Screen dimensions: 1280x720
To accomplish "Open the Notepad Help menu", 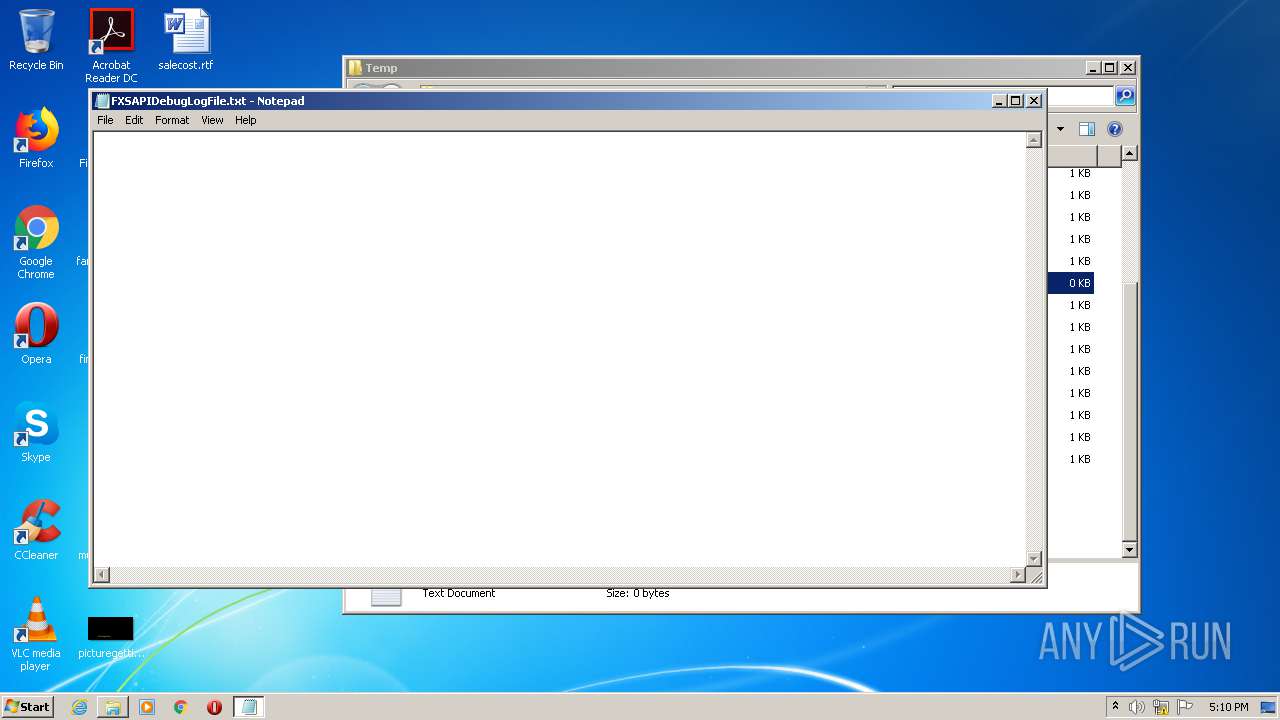I will click(246, 120).
